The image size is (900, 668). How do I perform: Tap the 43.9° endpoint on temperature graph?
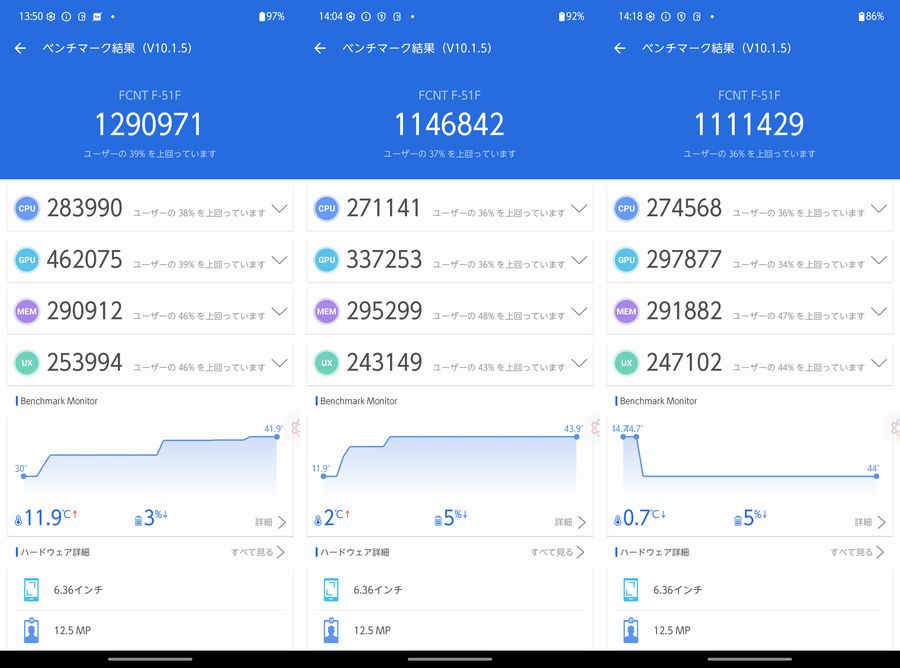(577, 437)
